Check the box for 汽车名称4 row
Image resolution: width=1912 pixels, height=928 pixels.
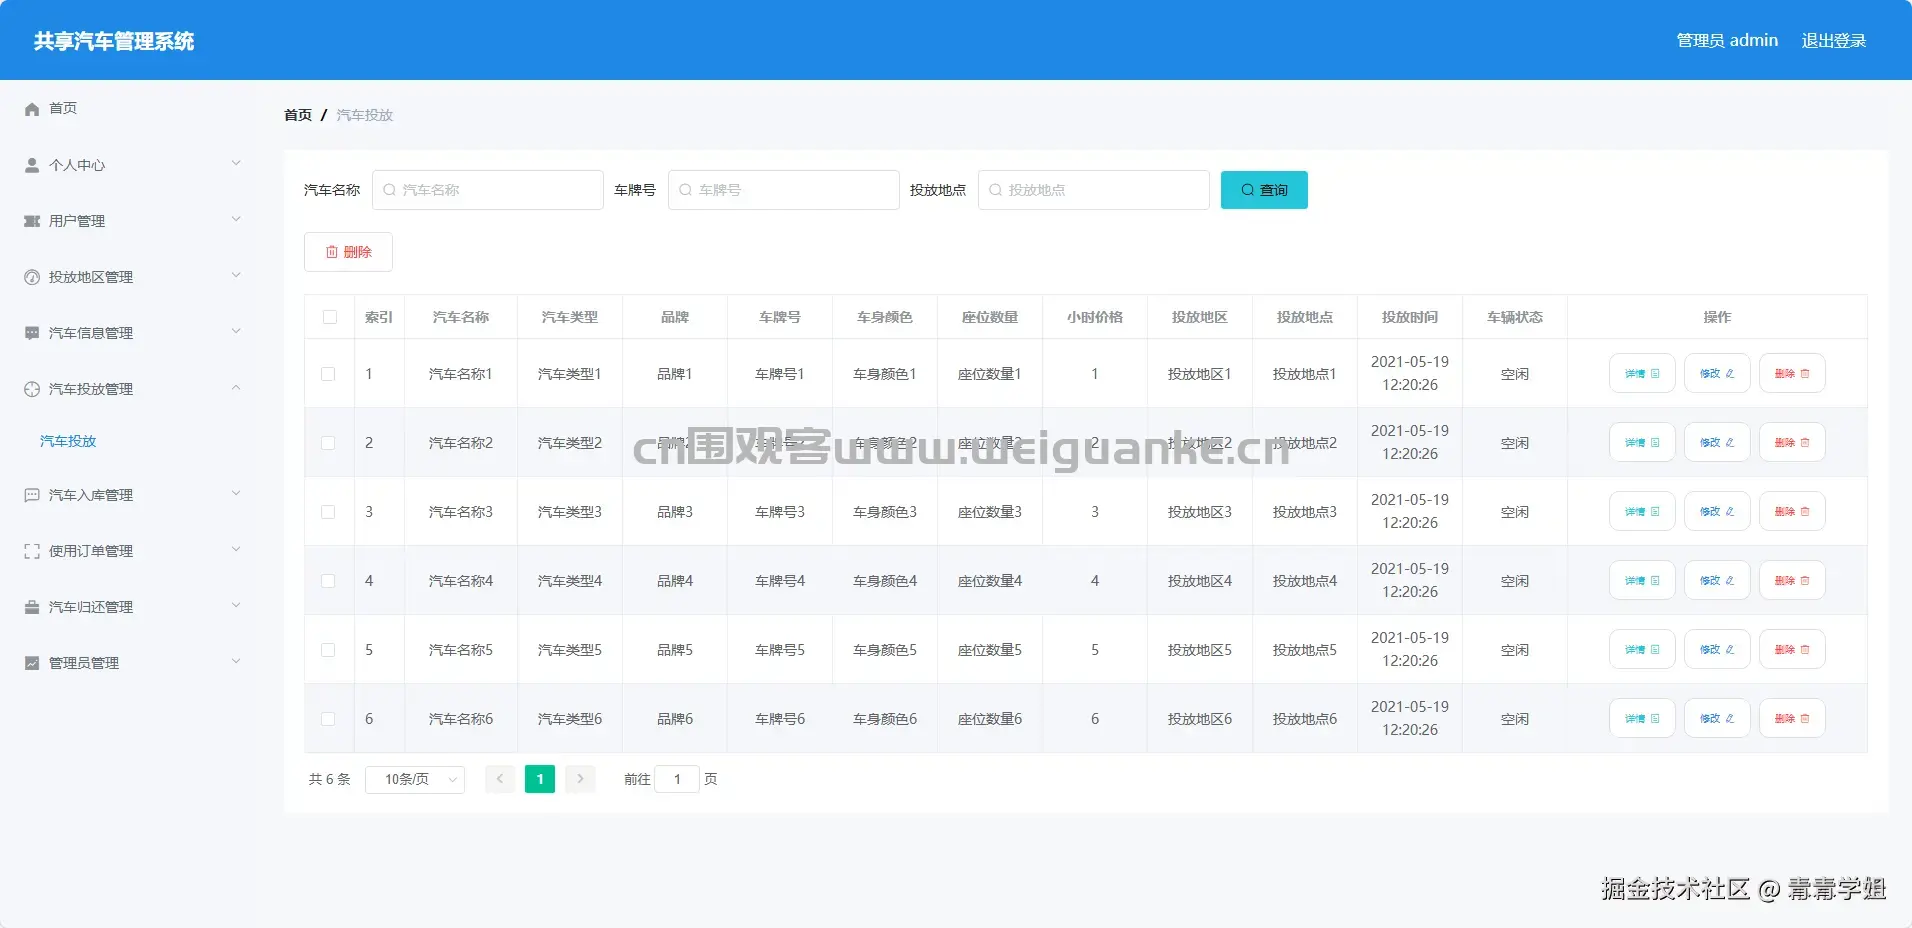(328, 581)
